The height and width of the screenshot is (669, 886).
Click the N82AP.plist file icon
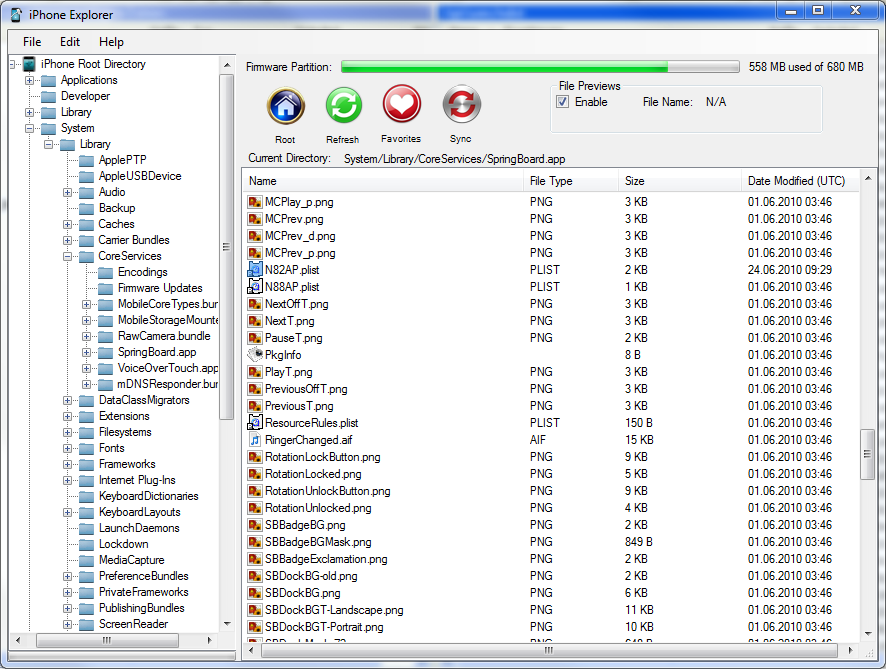click(x=255, y=270)
